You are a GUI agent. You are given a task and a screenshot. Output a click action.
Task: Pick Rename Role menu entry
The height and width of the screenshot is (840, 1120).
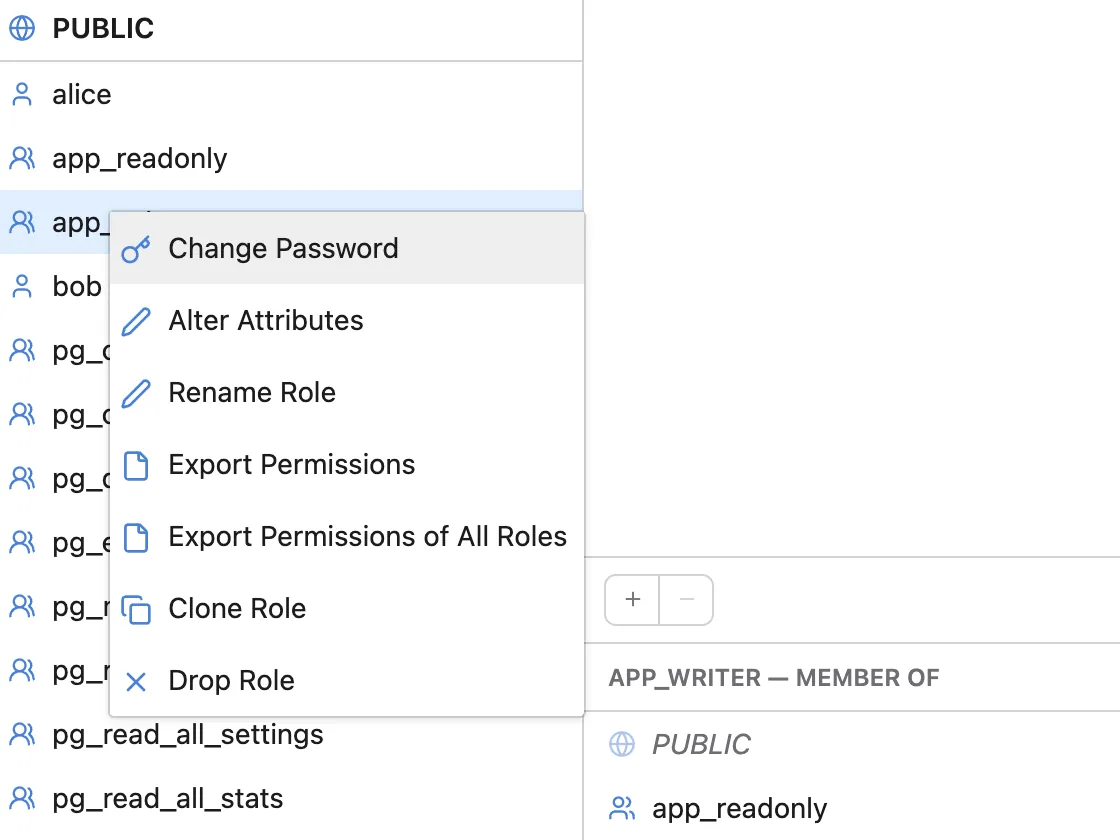tap(347, 393)
